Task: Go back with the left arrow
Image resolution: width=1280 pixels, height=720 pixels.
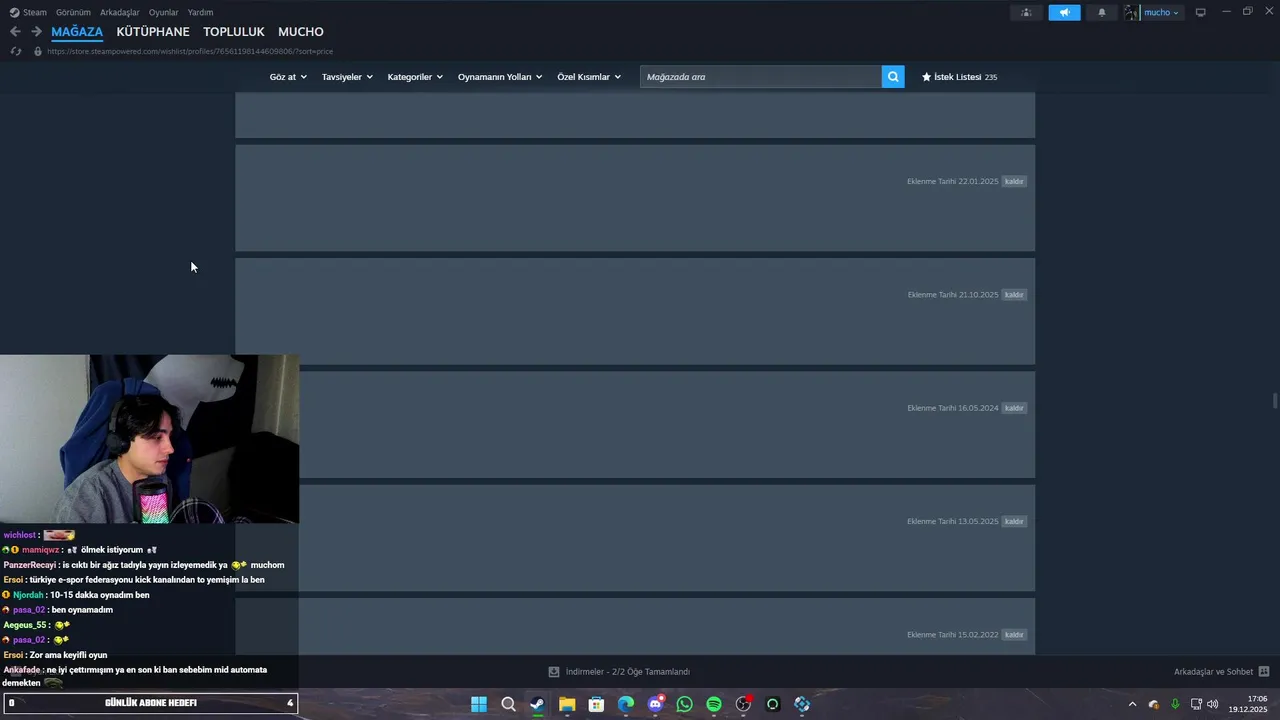Action: coord(15,32)
